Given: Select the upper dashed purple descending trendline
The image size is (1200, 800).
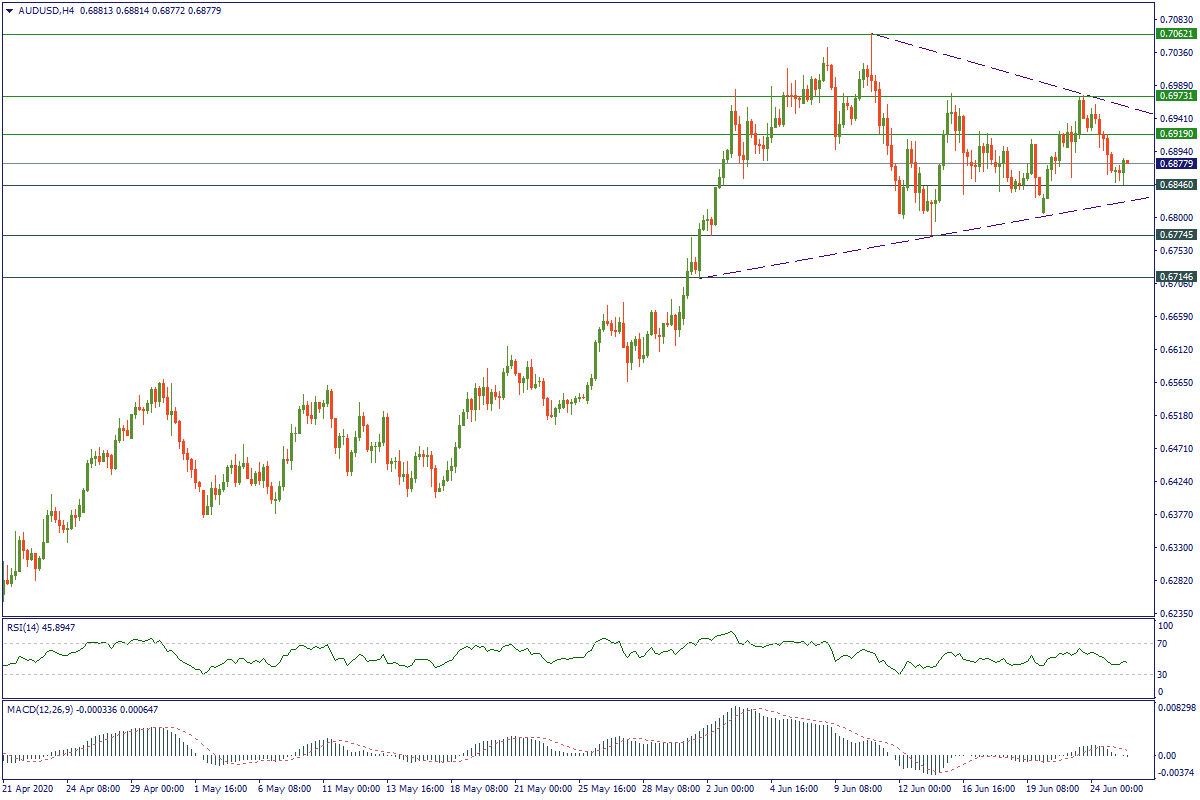Looking at the screenshot, I should pyautogui.click(x=1000, y=72).
